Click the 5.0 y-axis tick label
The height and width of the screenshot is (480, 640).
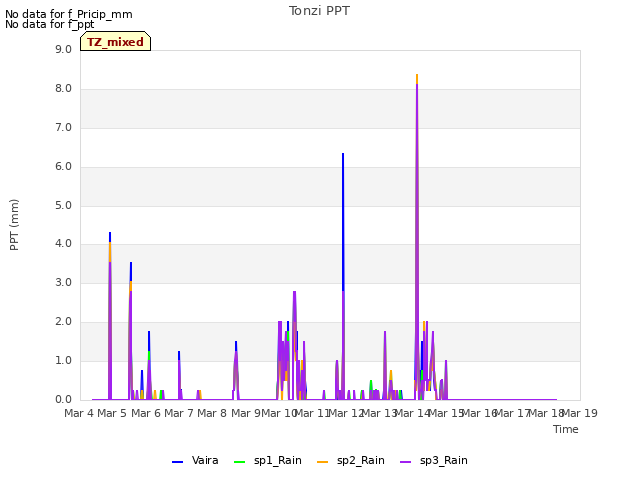click(x=63, y=205)
